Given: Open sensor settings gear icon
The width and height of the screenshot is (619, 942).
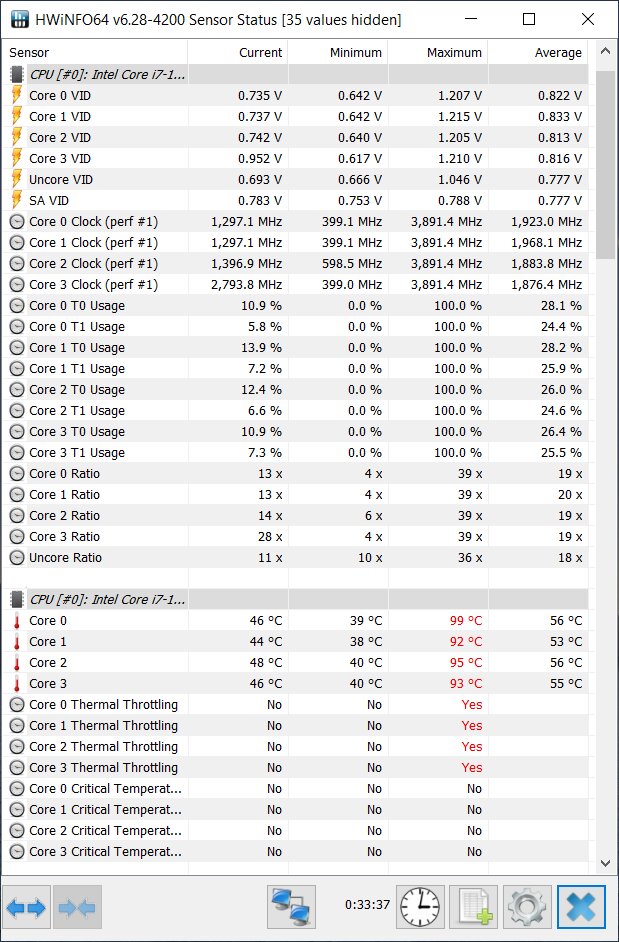Looking at the screenshot, I should pyautogui.click(x=527, y=907).
